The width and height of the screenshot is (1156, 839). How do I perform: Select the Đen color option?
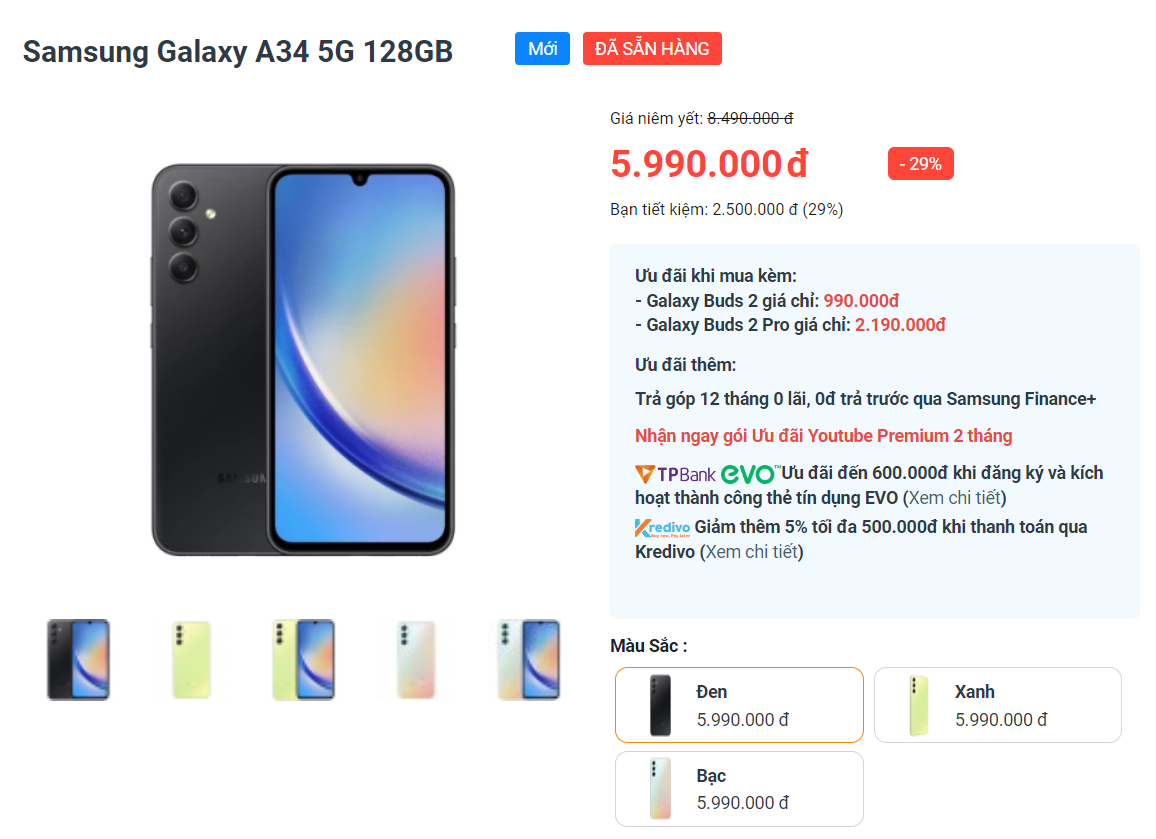click(739, 705)
